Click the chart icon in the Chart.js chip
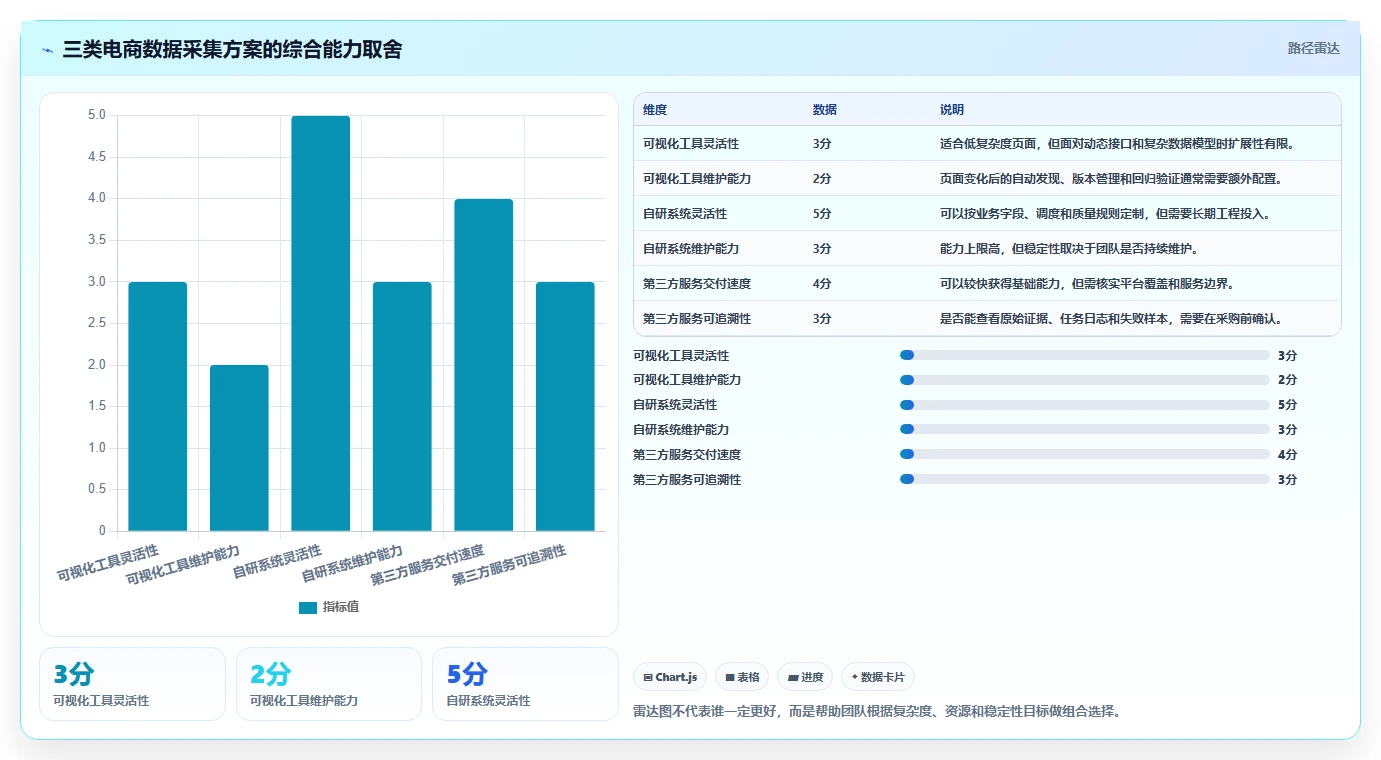 click(x=648, y=677)
